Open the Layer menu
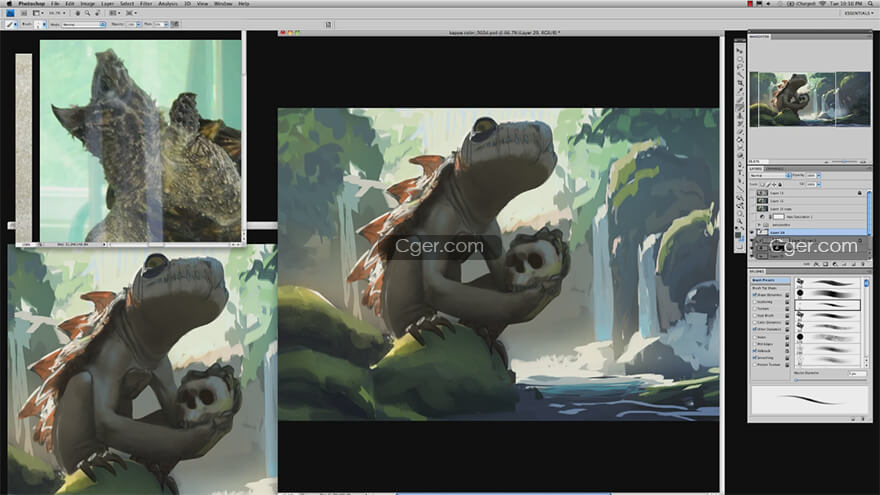Image resolution: width=880 pixels, height=495 pixels. tap(107, 3)
